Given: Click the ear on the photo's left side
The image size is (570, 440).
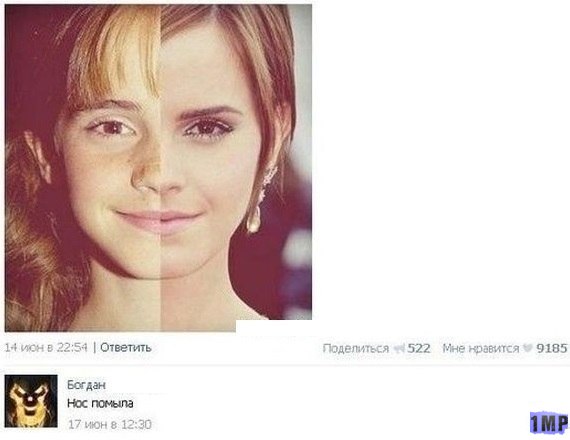Looking at the screenshot, I should coord(39,156).
